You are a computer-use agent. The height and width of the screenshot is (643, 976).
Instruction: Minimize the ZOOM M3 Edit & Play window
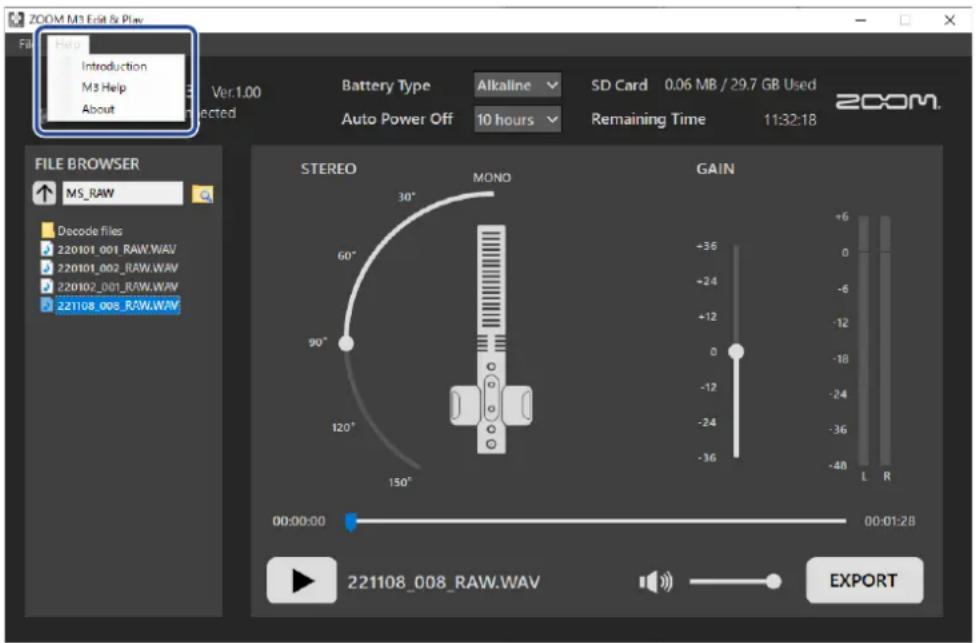[x=860, y=20]
